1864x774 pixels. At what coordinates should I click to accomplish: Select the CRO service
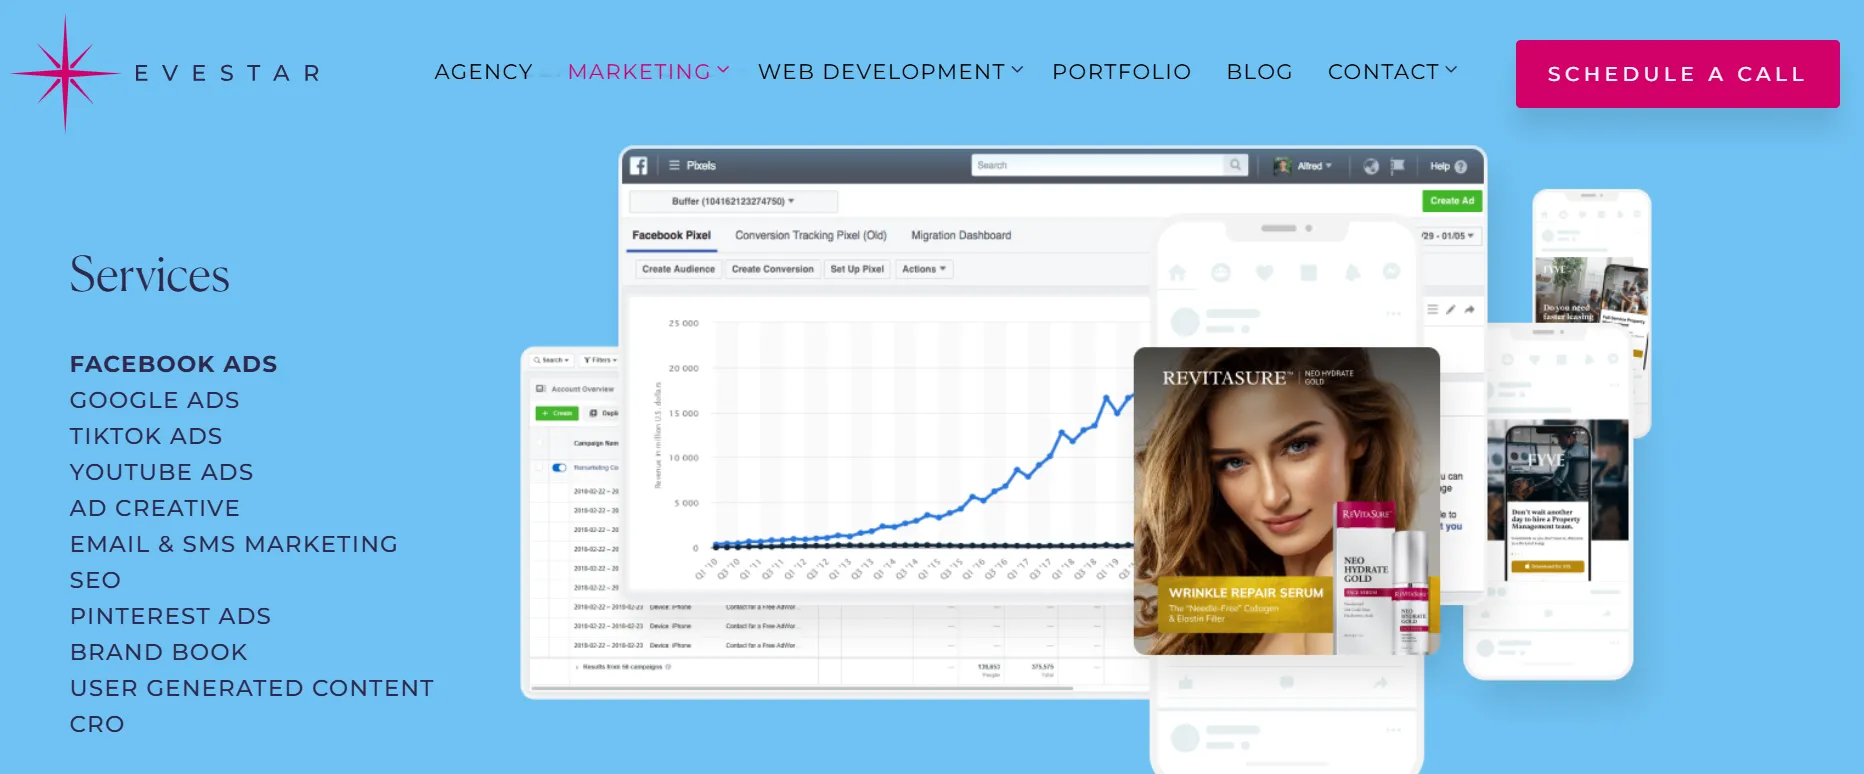tap(97, 724)
